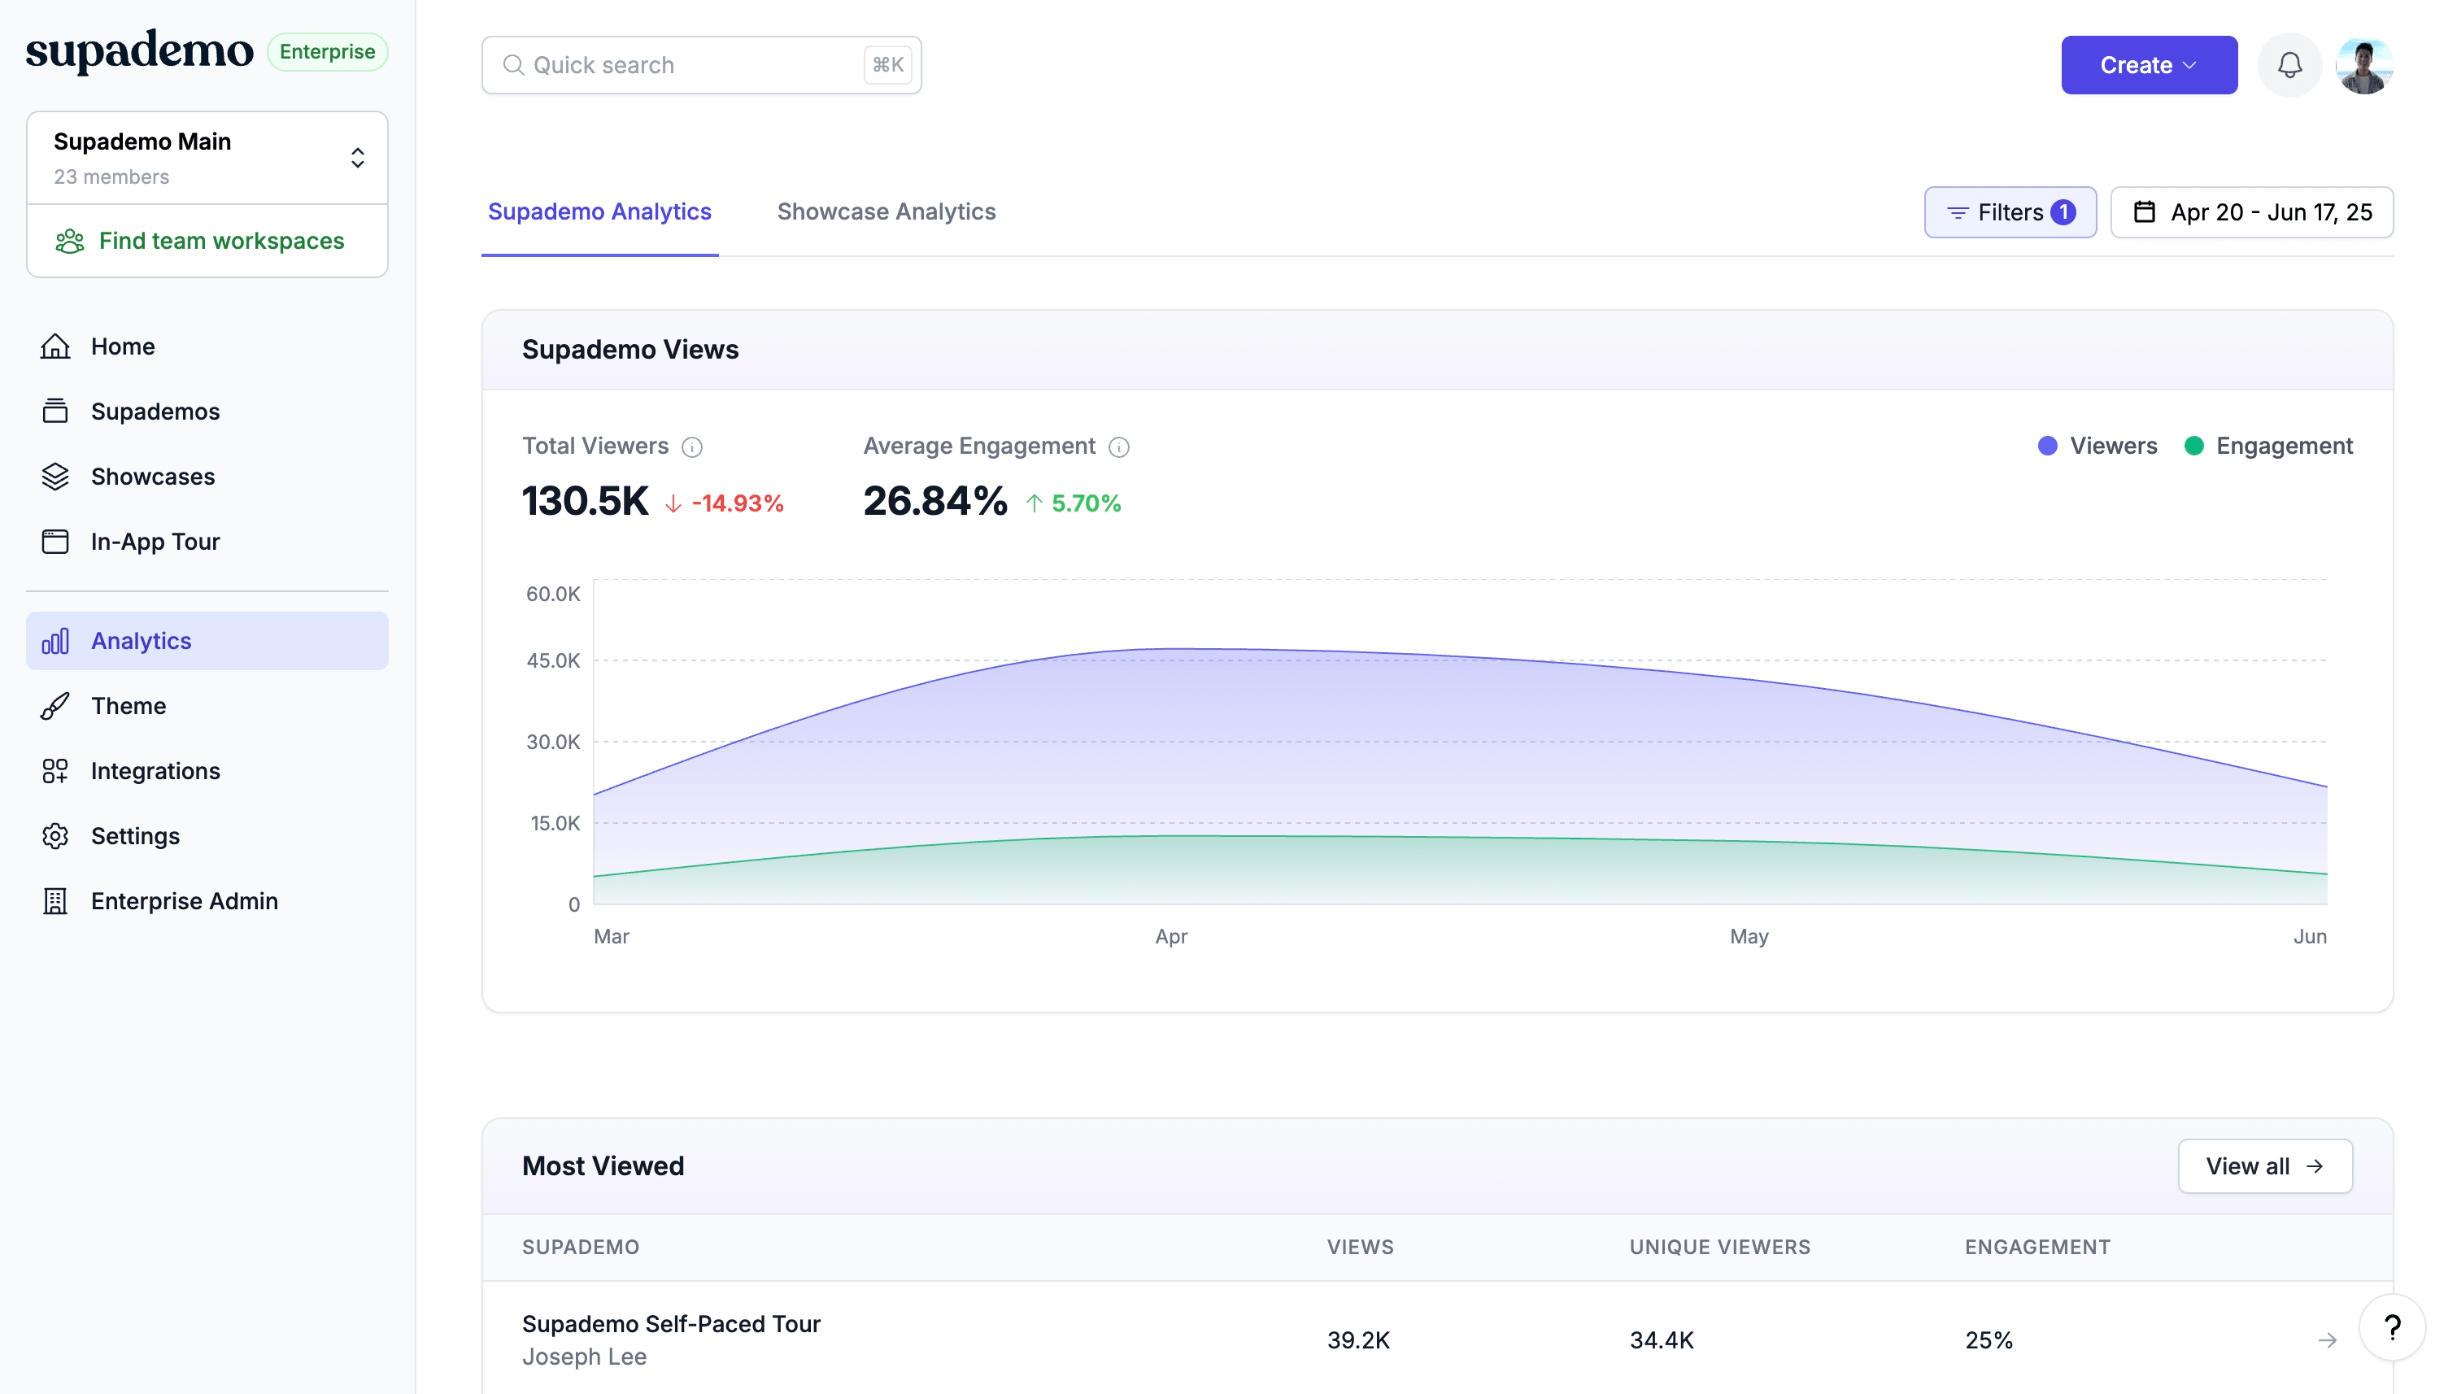Open the help question mark button
This screenshot has height=1394, width=2460.
(x=2392, y=1327)
